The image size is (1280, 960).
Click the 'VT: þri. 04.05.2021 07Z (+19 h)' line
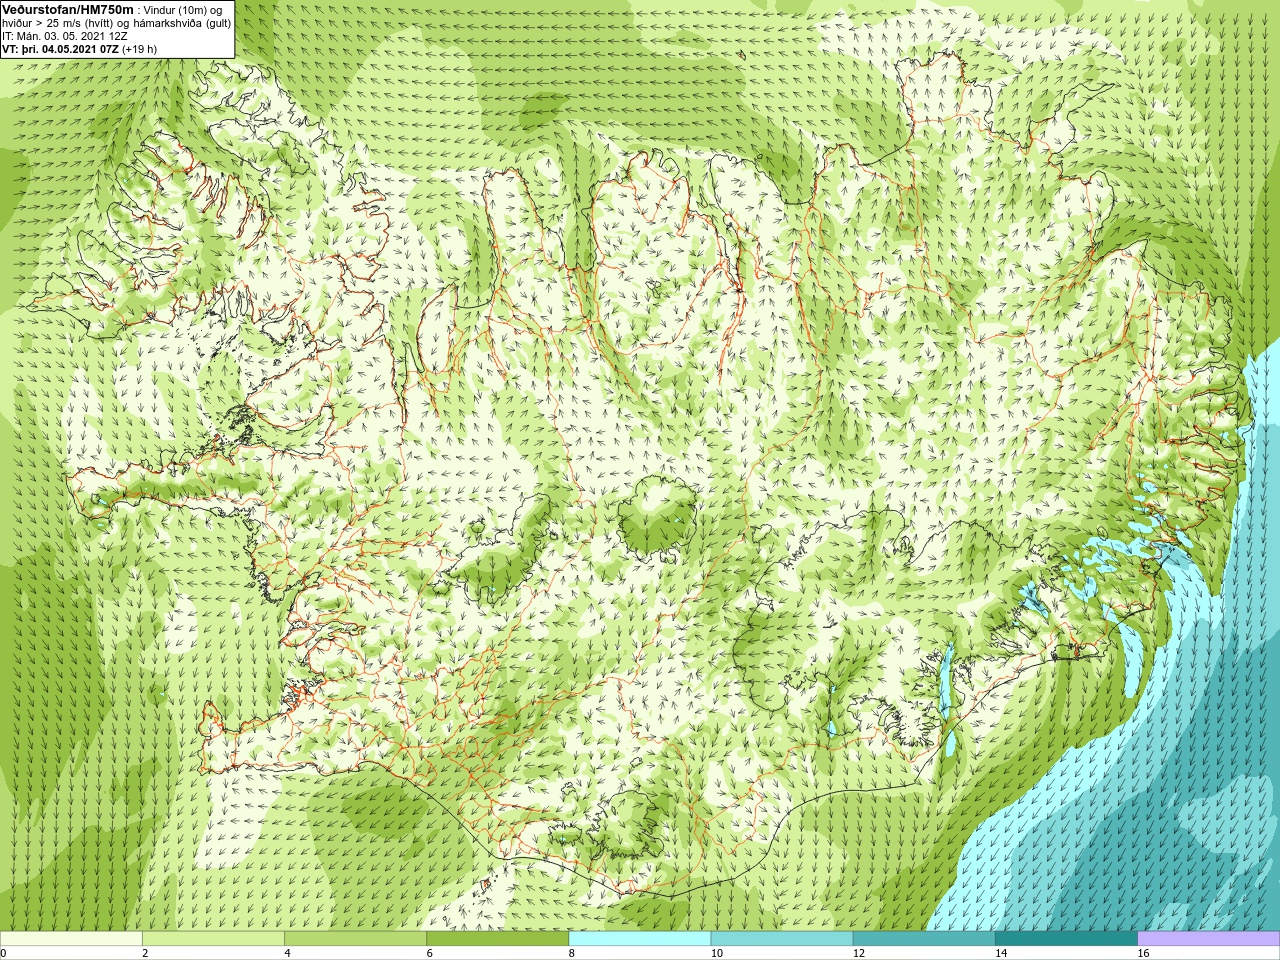click(x=80, y=48)
